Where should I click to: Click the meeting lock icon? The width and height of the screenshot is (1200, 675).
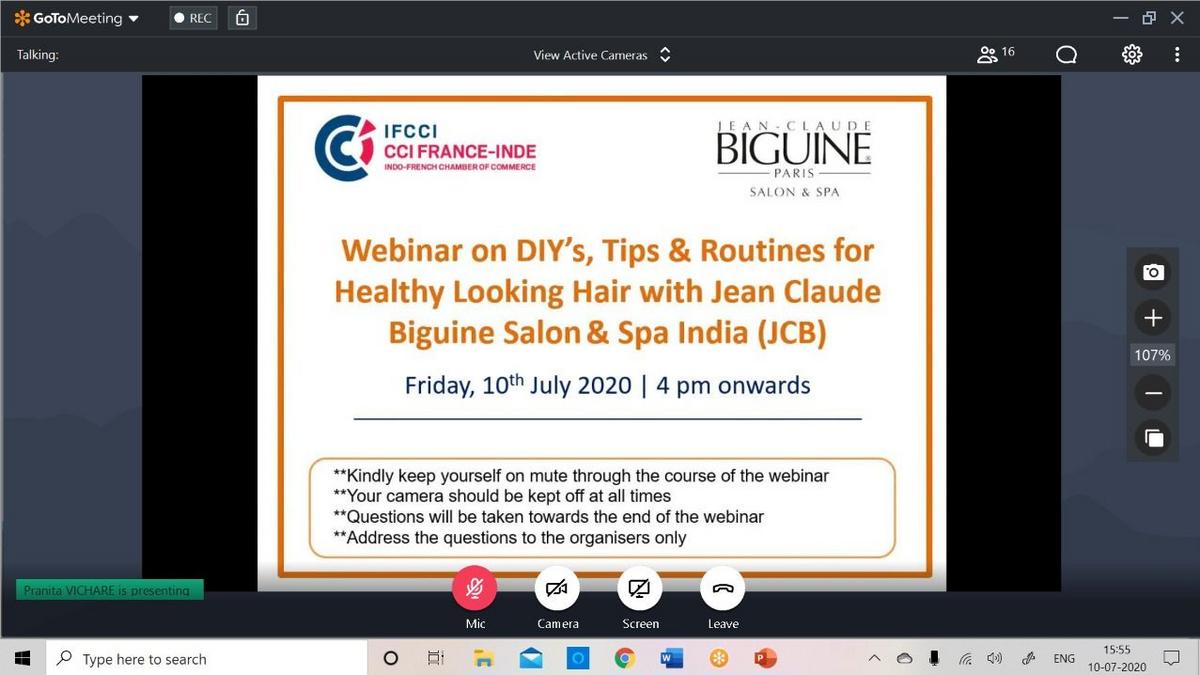(x=241, y=18)
